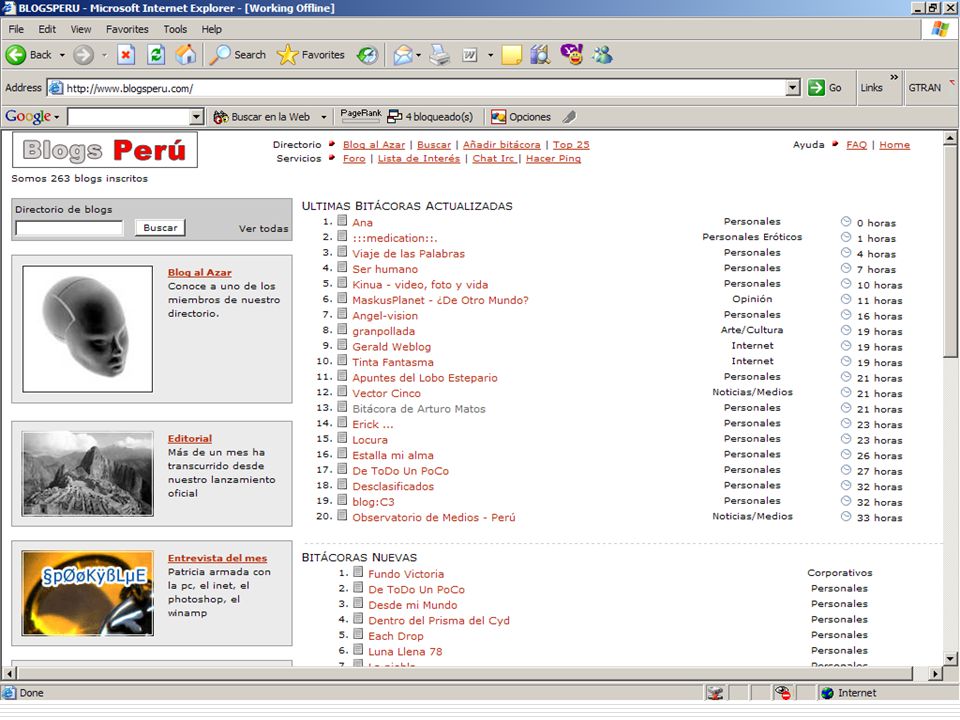960x720 pixels.
Task: Click the Ver todas link
Action: point(263,228)
